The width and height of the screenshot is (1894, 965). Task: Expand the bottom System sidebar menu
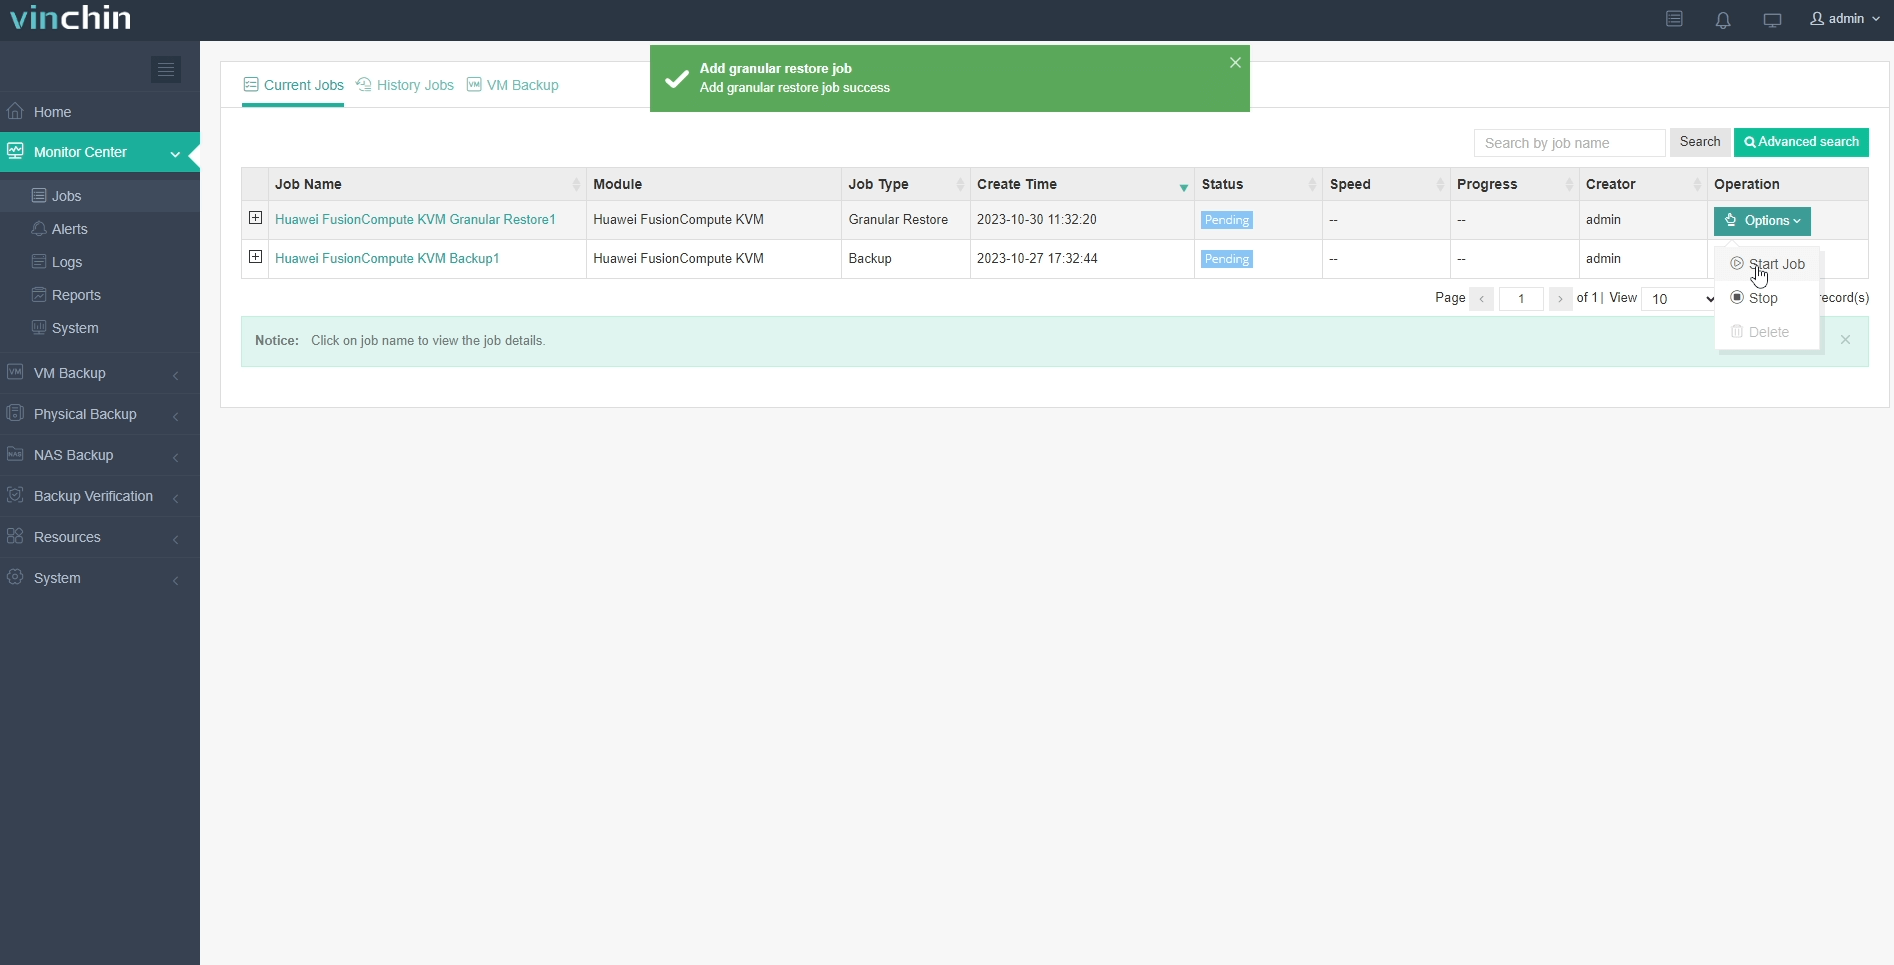pos(100,578)
